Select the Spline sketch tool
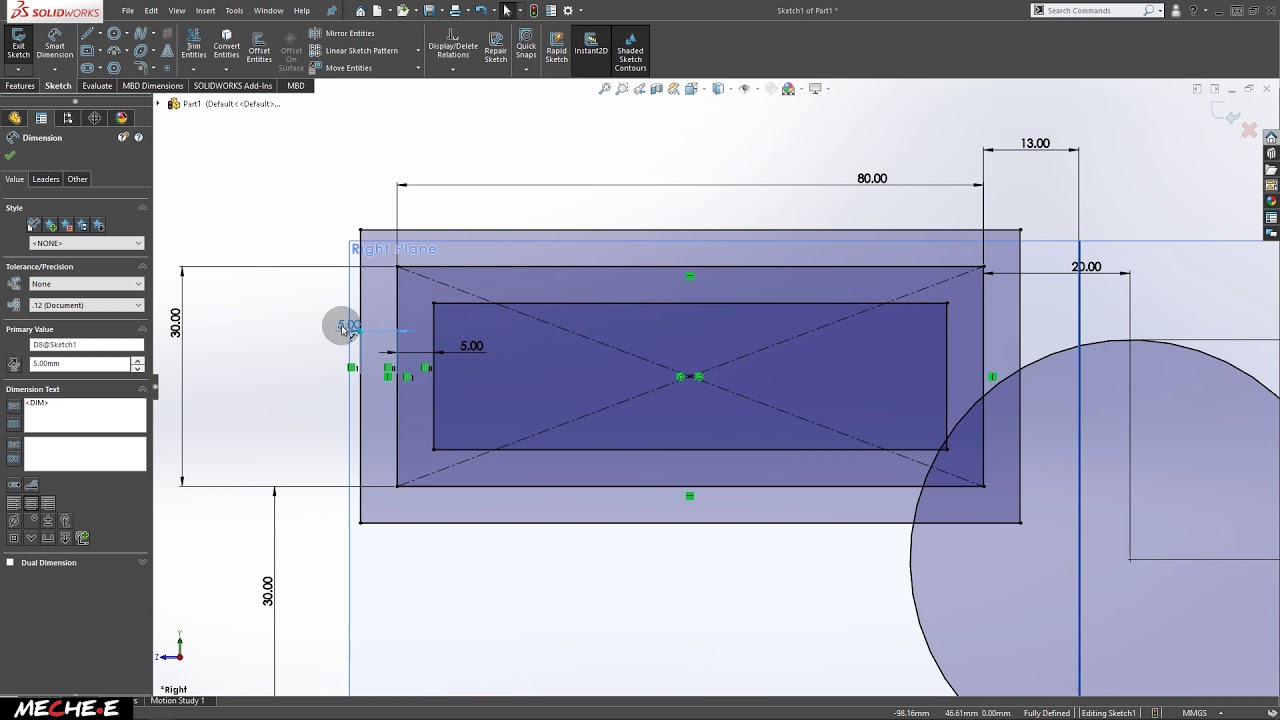1280x720 pixels. point(140,34)
